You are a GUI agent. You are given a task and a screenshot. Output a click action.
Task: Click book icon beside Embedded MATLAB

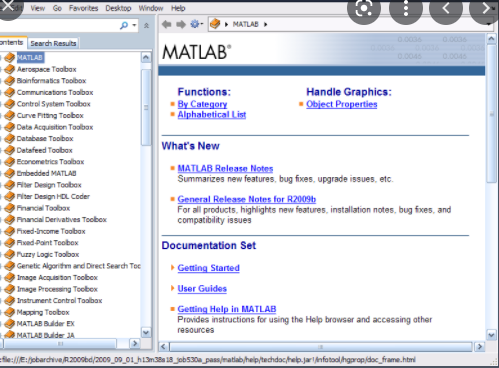pos(10,173)
